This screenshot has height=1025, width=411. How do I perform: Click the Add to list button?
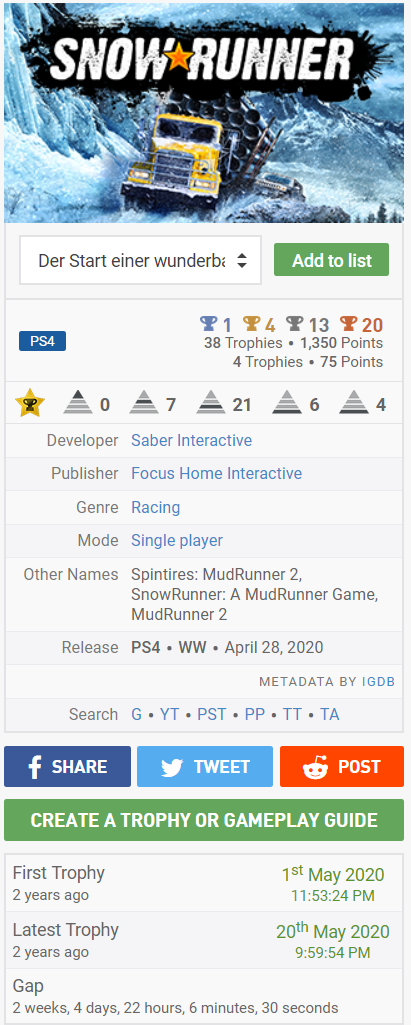coord(331,260)
